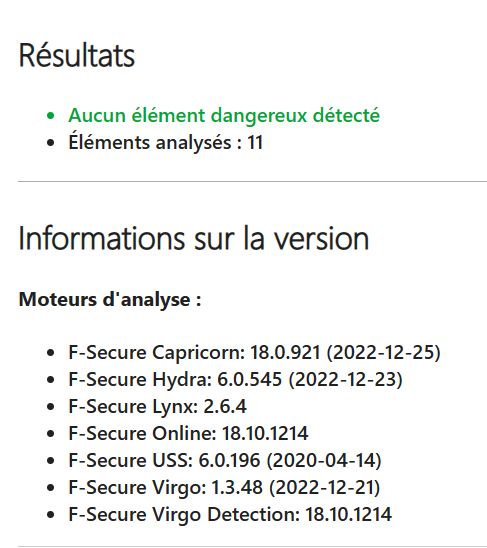The image size is (487, 548).
Task: Select the F-Secure Virgo 1.3.48 line
Action: (x=224, y=488)
